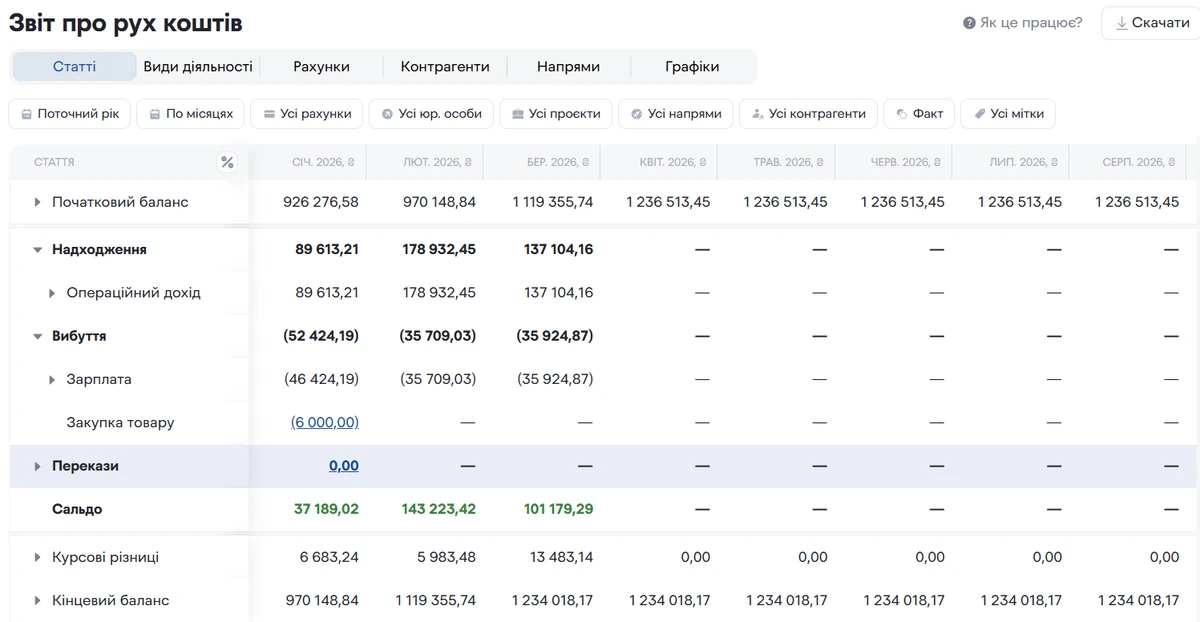Expand the Зарплата row
The width and height of the screenshot is (1200, 622).
(x=52, y=380)
